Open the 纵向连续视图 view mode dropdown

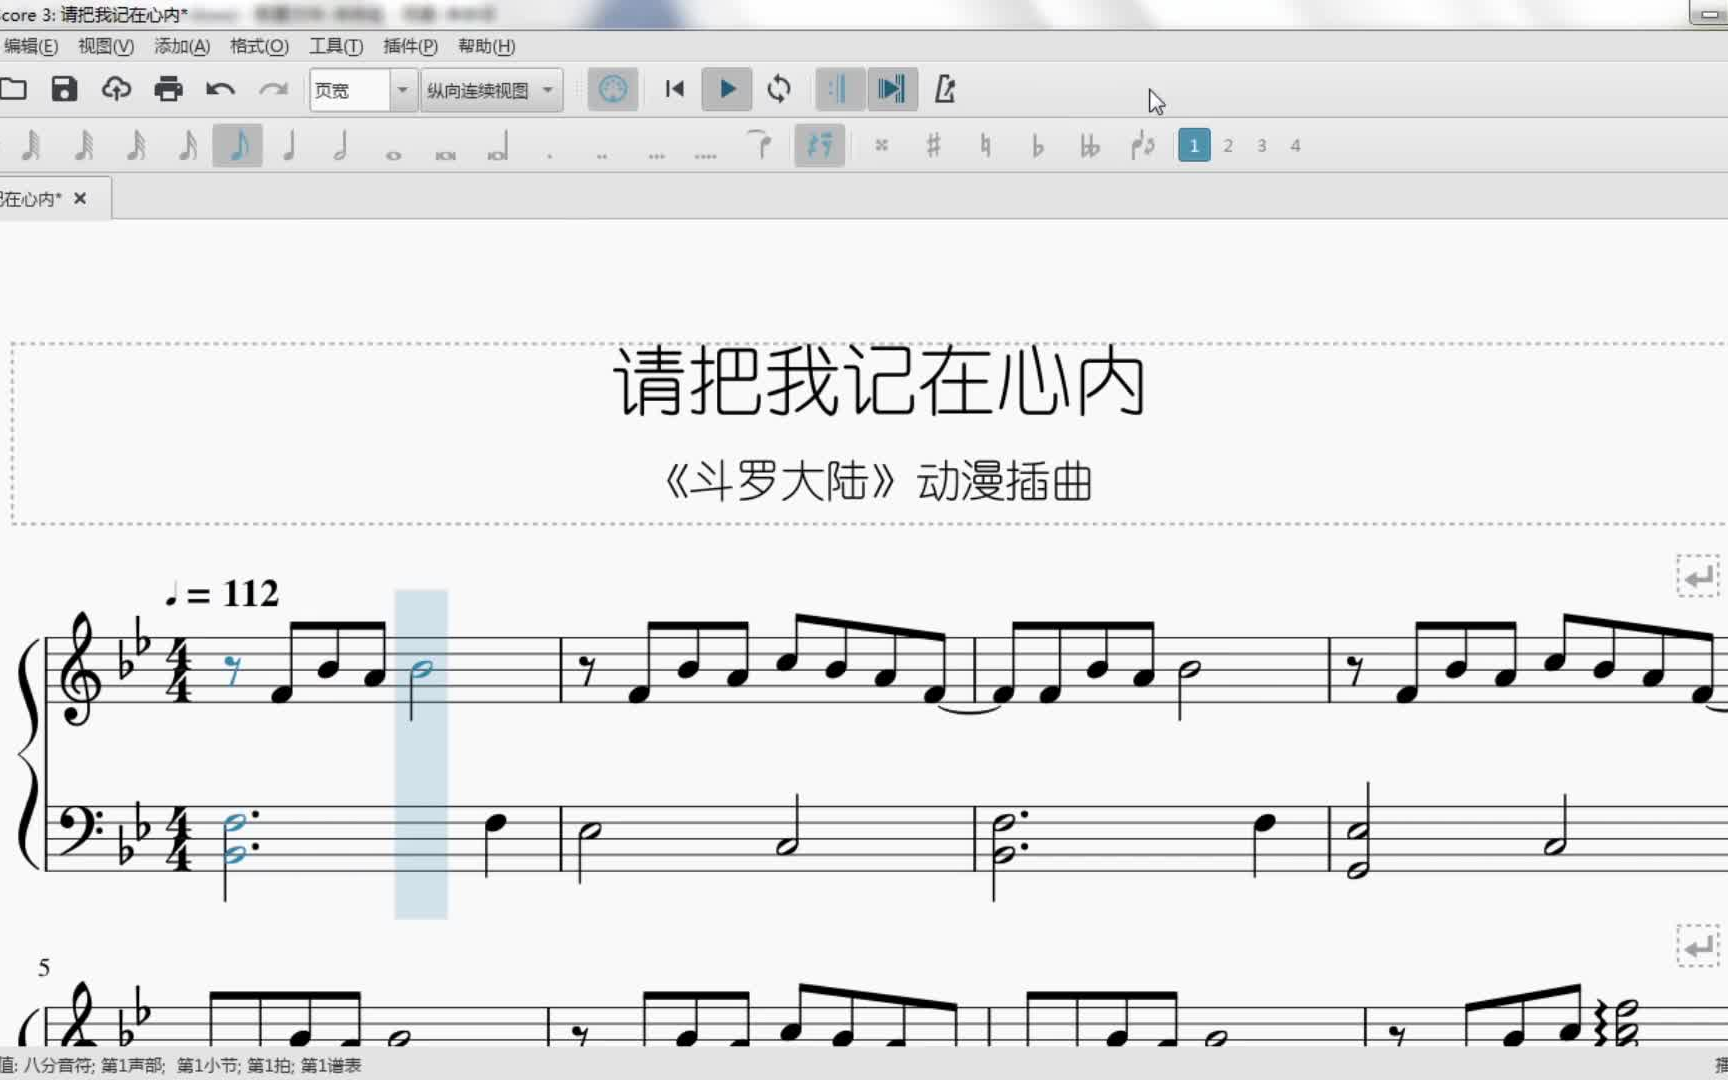click(x=491, y=90)
